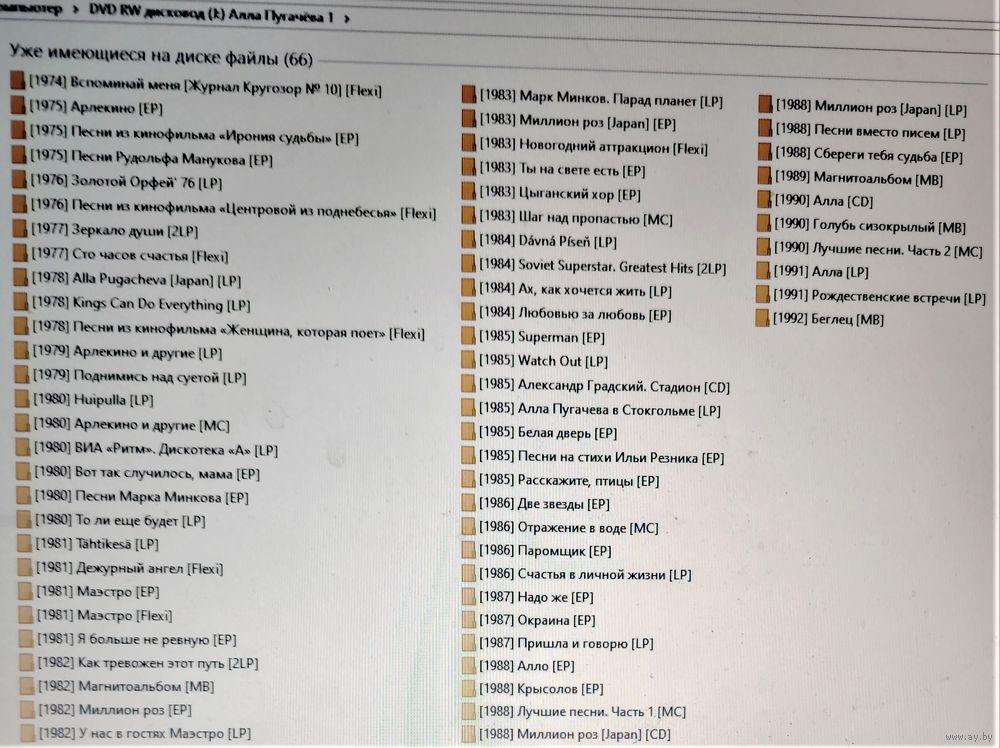Click folder icon of [1978] Alla Pugacheva [Japan]
The height and width of the screenshot is (748, 1000).
(x=20, y=277)
